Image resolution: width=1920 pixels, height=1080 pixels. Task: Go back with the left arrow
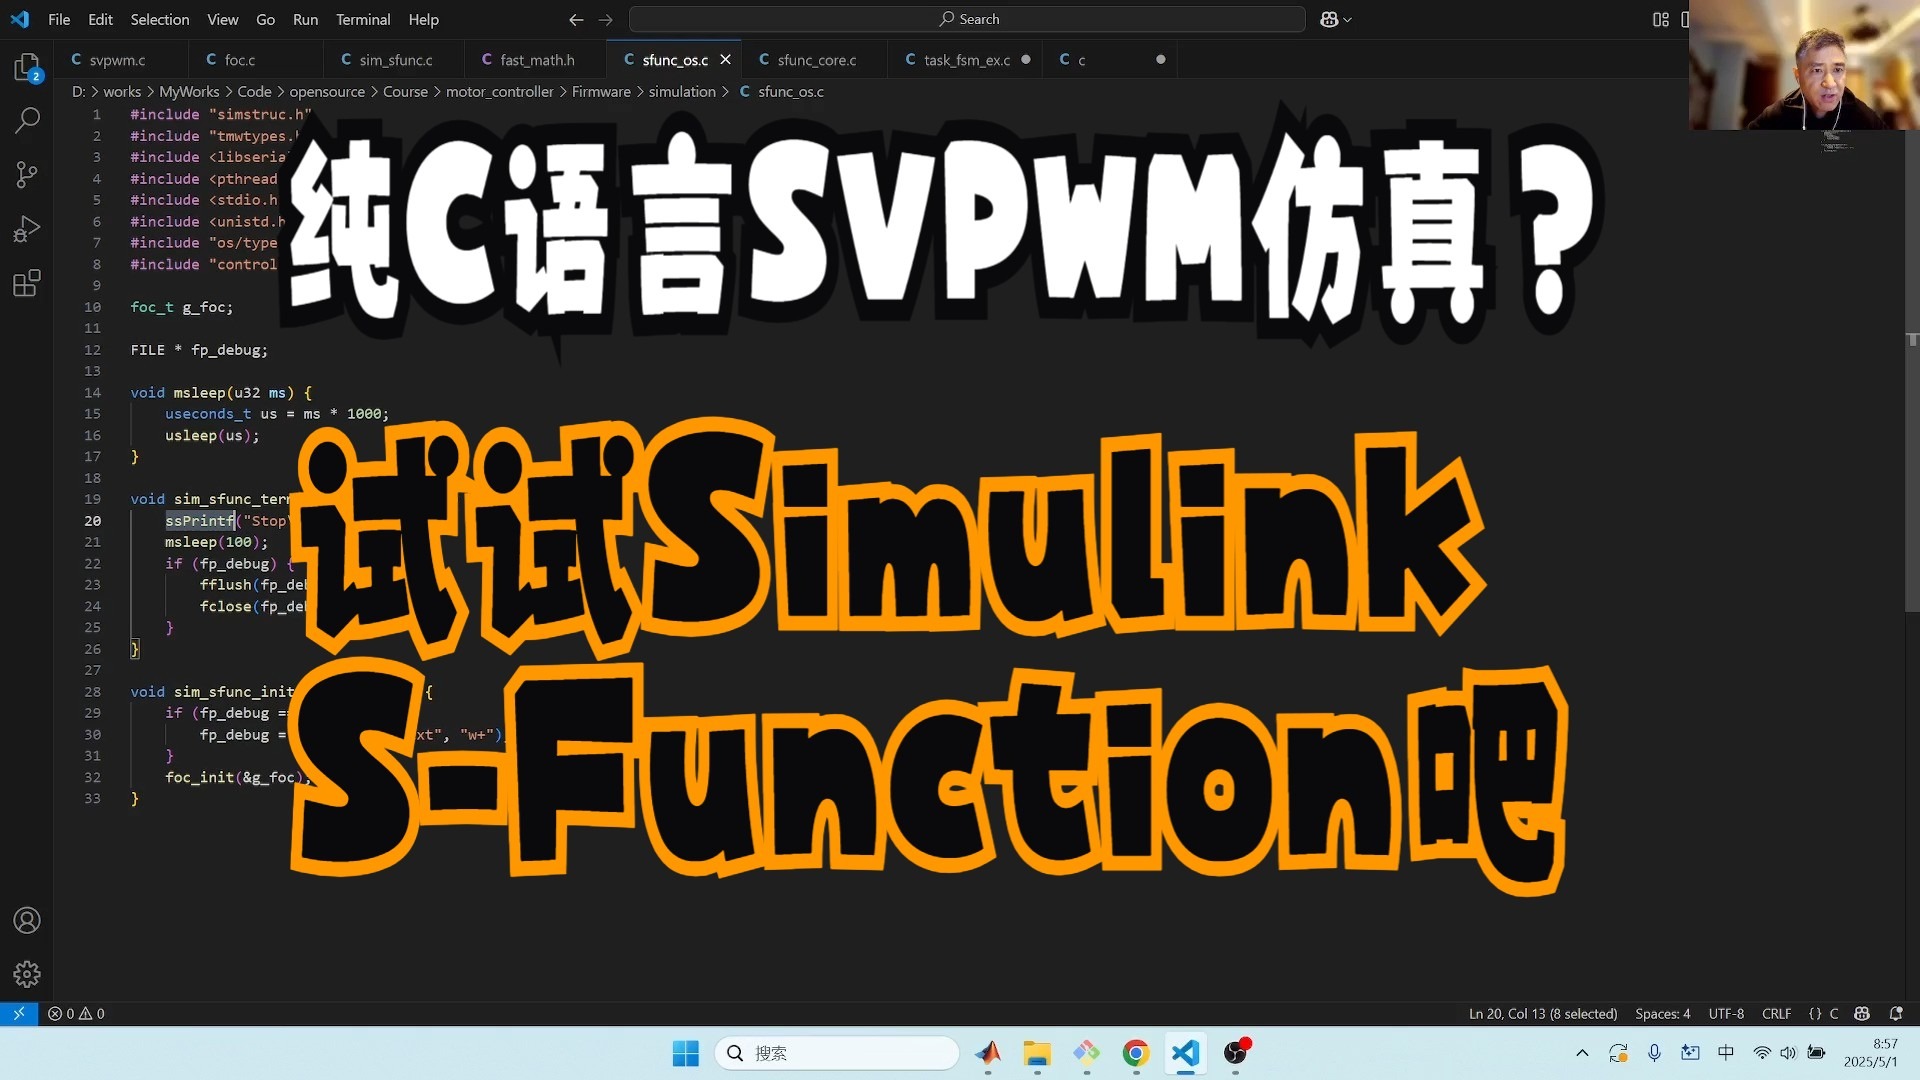[576, 19]
